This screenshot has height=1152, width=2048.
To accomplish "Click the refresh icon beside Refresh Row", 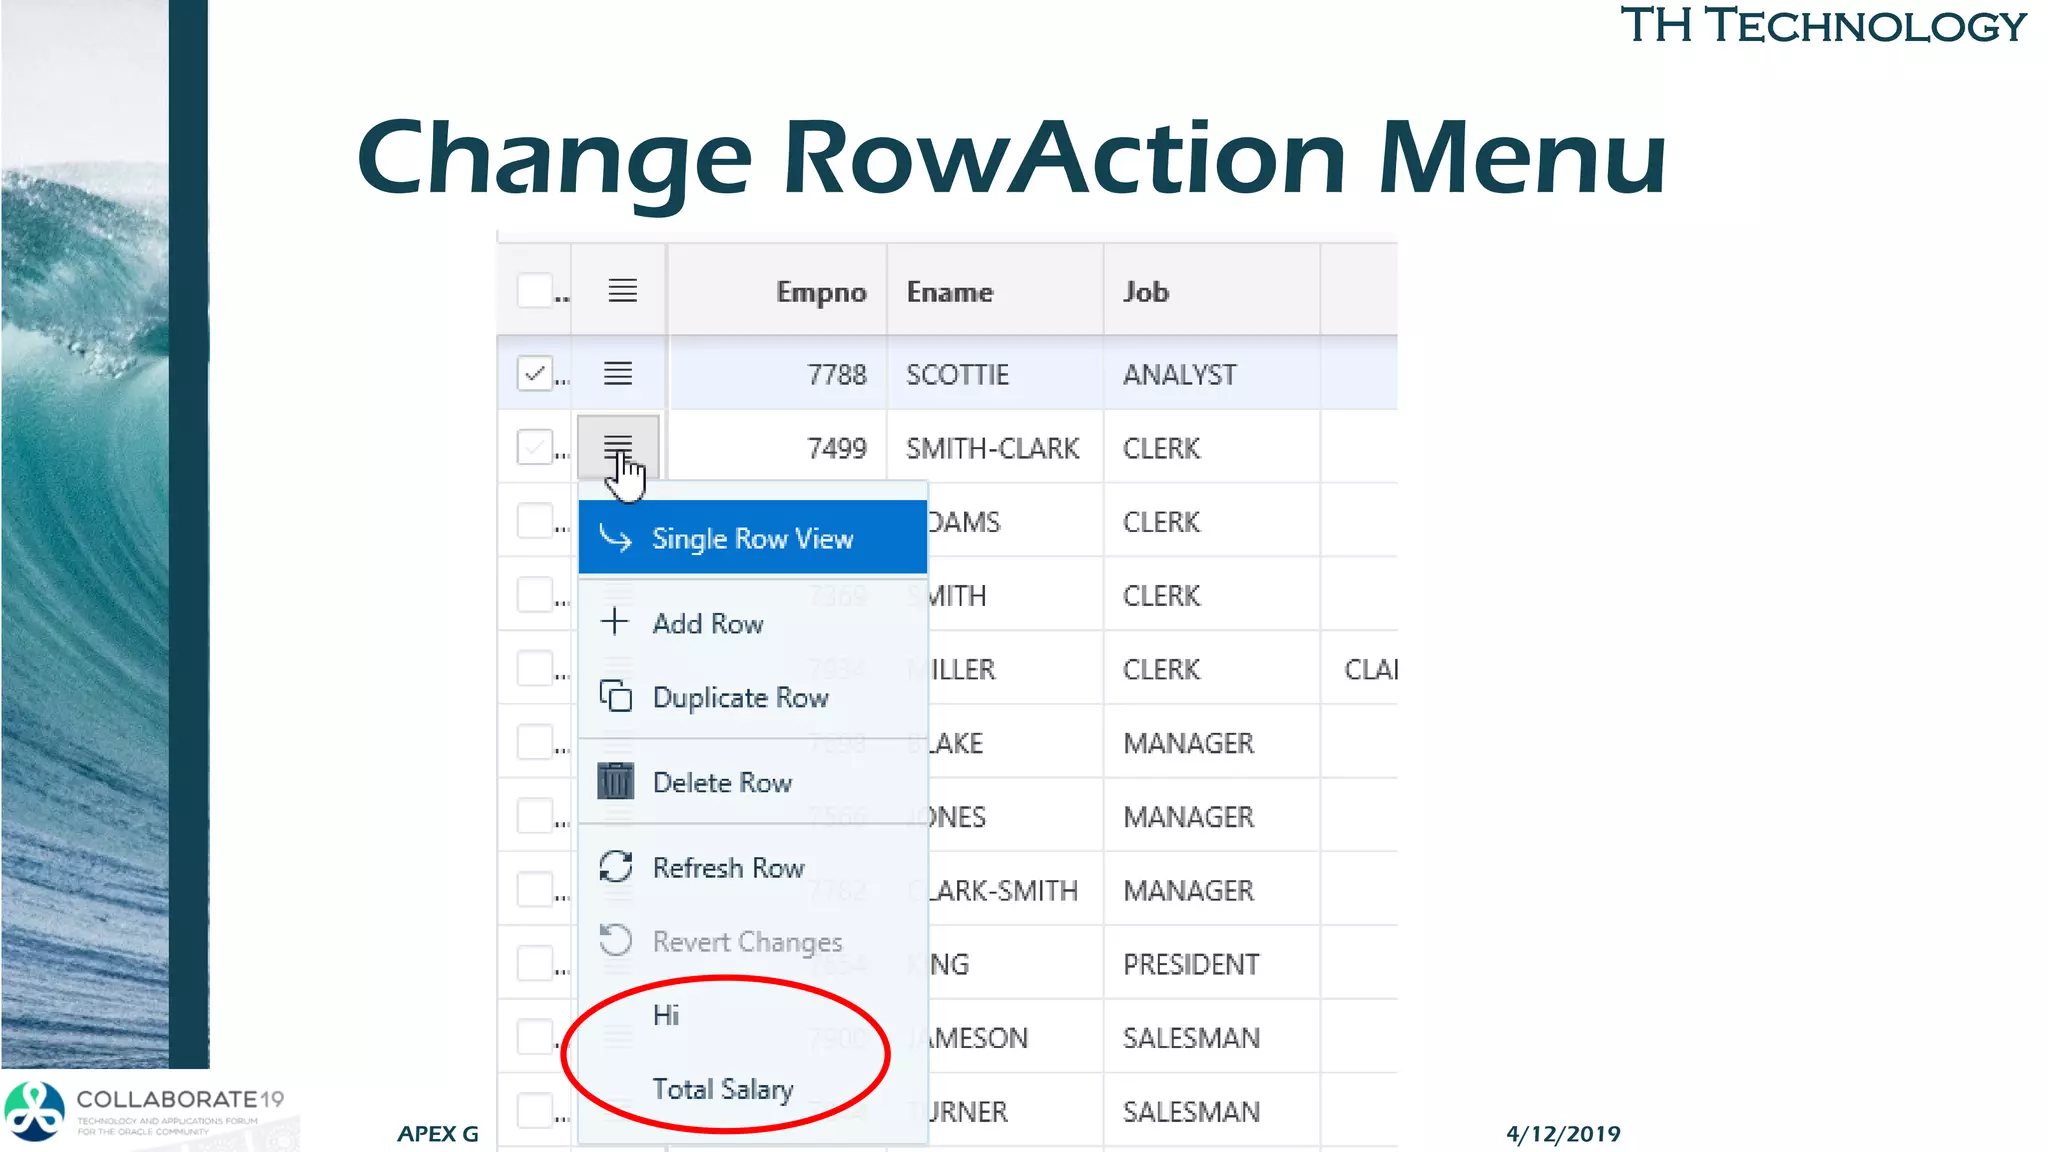I will click(x=615, y=866).
